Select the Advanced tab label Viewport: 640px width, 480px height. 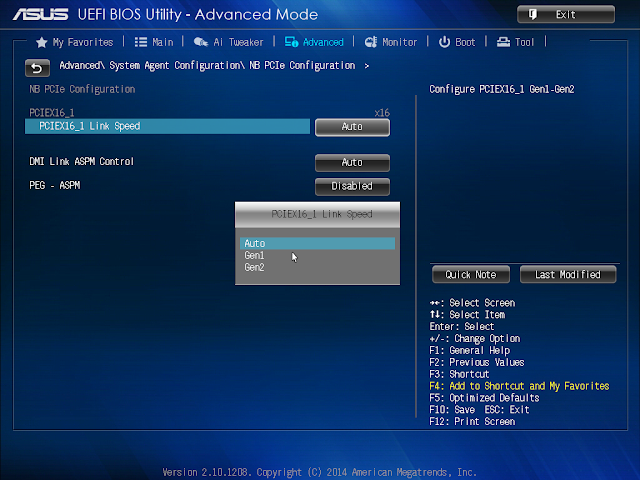coord(323,42)
